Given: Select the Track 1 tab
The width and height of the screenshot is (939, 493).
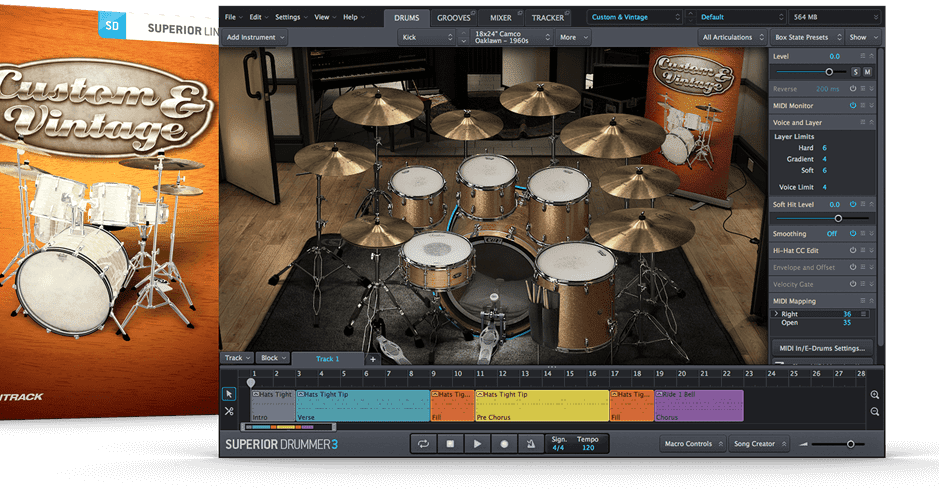Looking at the screenshot, I should click(x=328, y=359).
